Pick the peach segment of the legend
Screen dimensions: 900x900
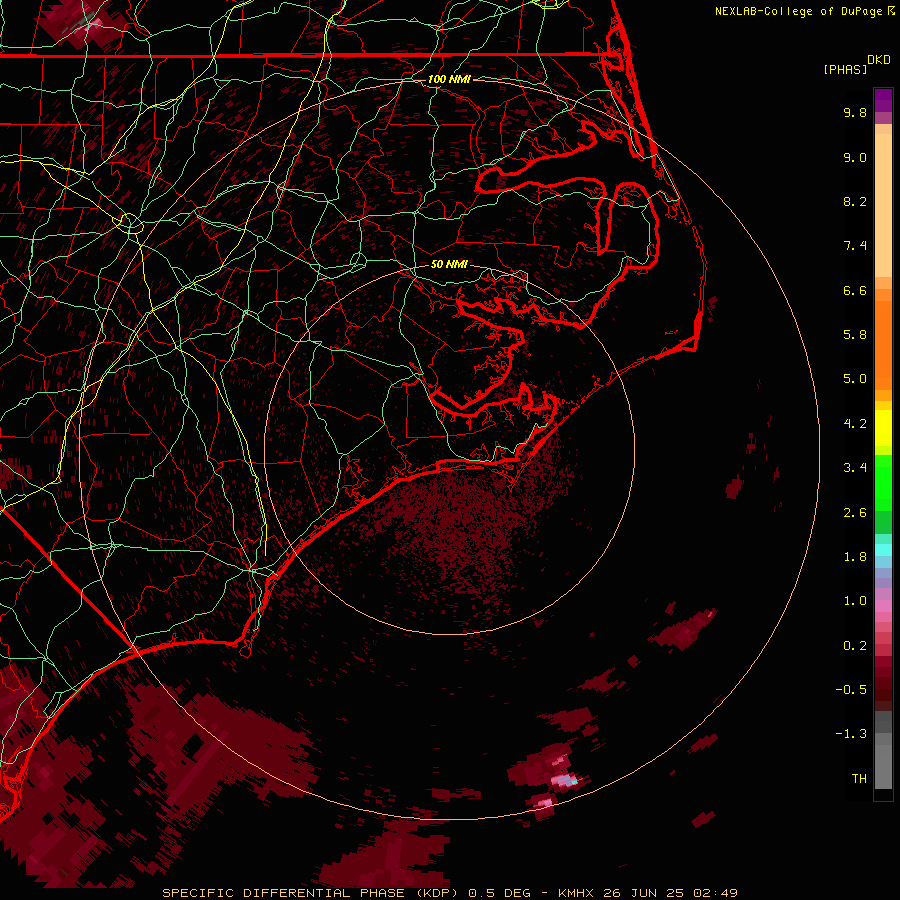883,201
